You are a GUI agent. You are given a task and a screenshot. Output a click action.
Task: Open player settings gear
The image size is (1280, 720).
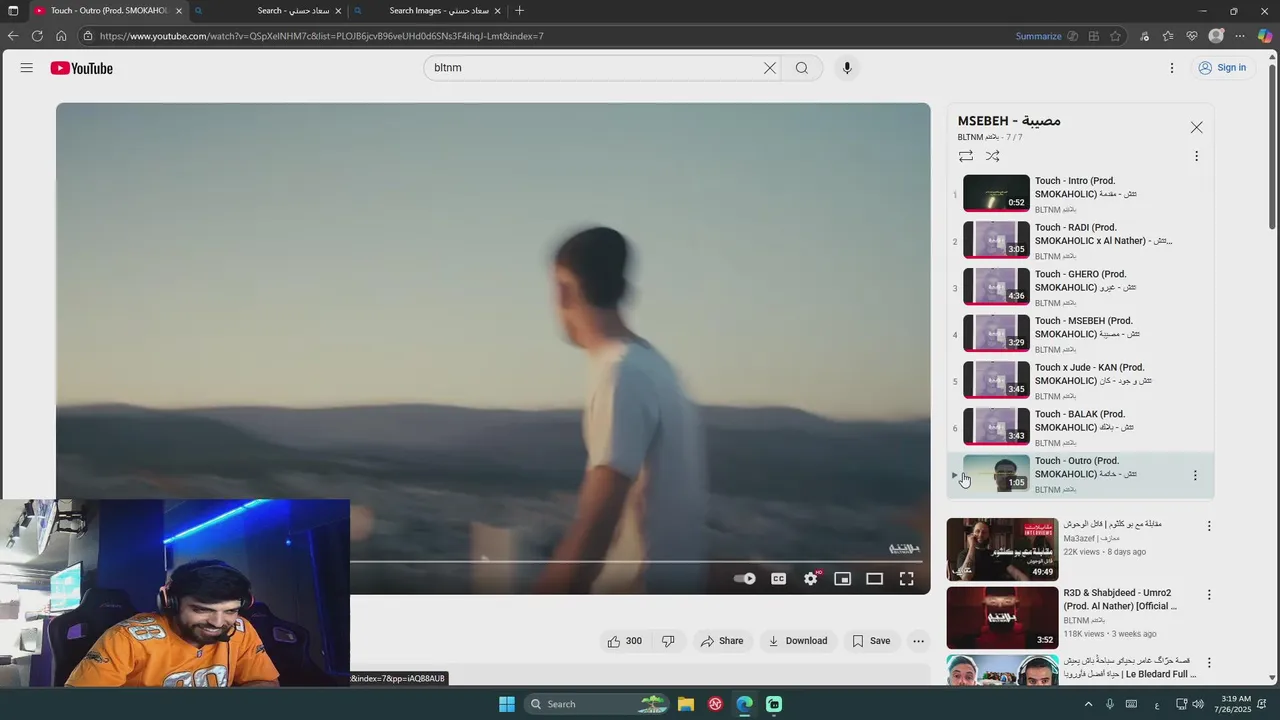811,579
